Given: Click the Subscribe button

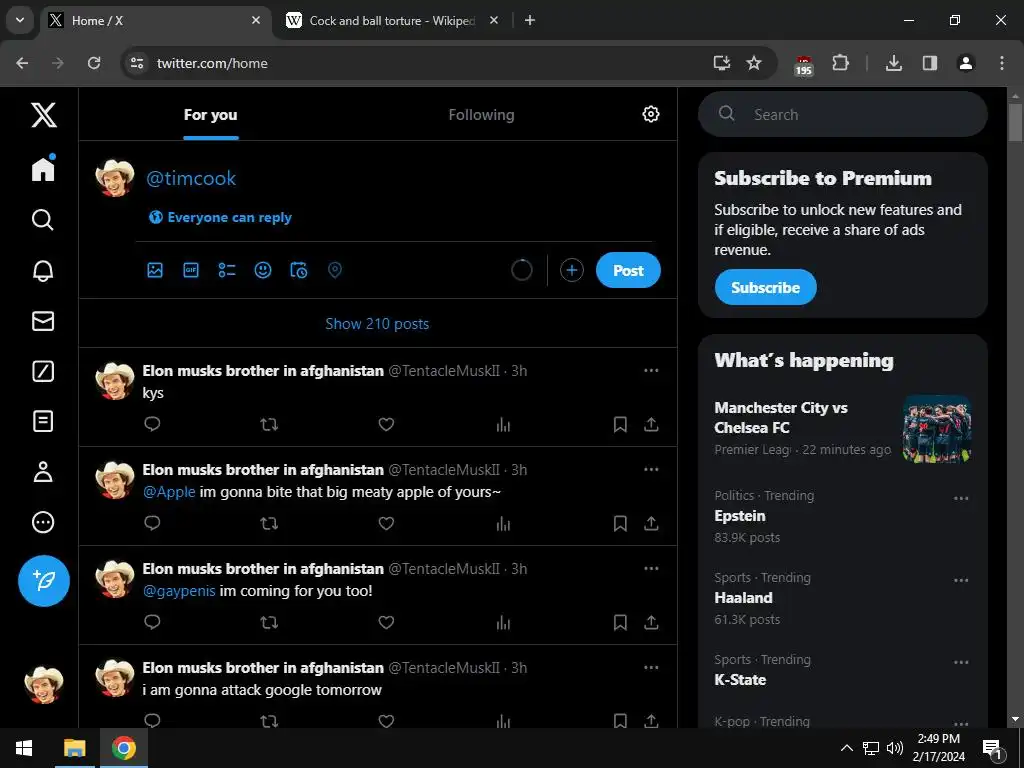Looking at the screenshot, I should pos(765,287).
